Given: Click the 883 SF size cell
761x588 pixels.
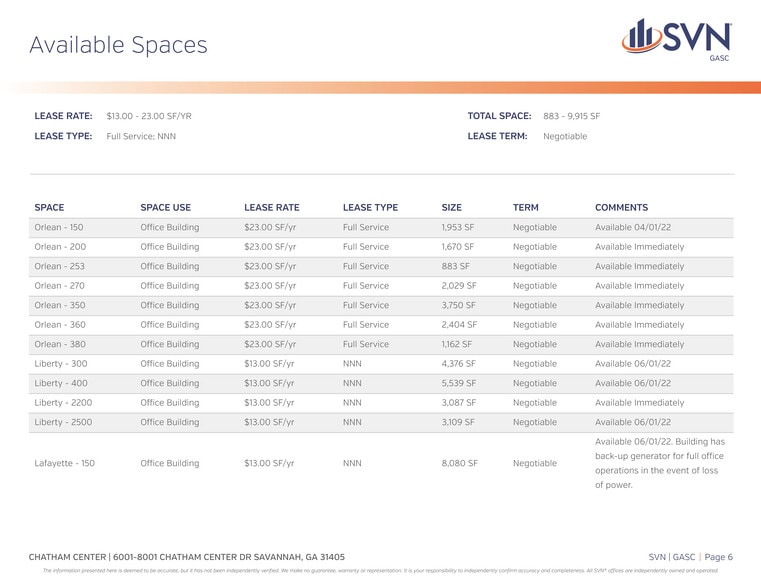Looking at the screenshot, I should (455, 267).
